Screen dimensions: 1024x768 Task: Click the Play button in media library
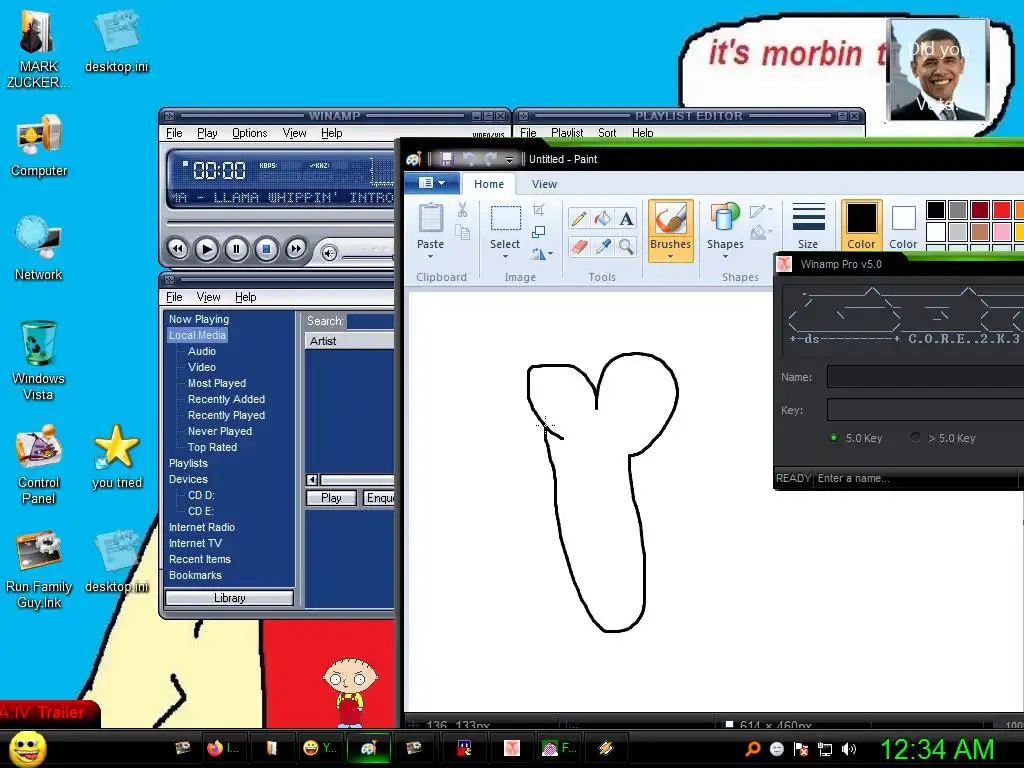pos(331,498)
